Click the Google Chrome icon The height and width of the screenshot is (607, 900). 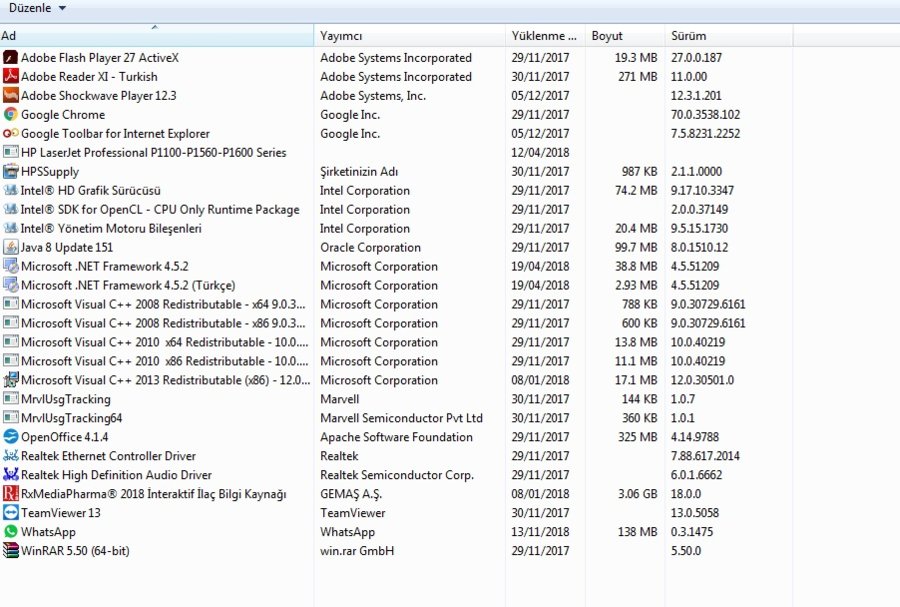[10, 114]
